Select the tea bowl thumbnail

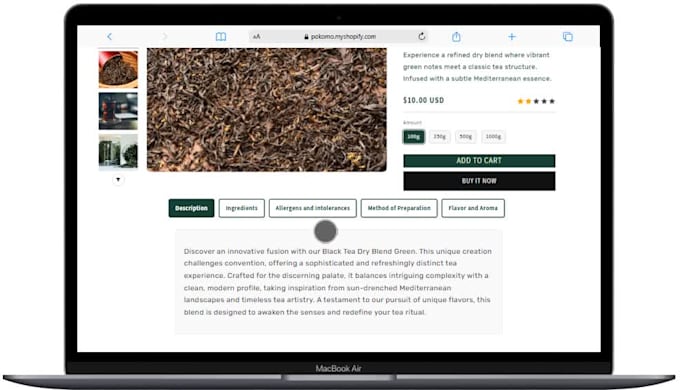coord(118,69)
